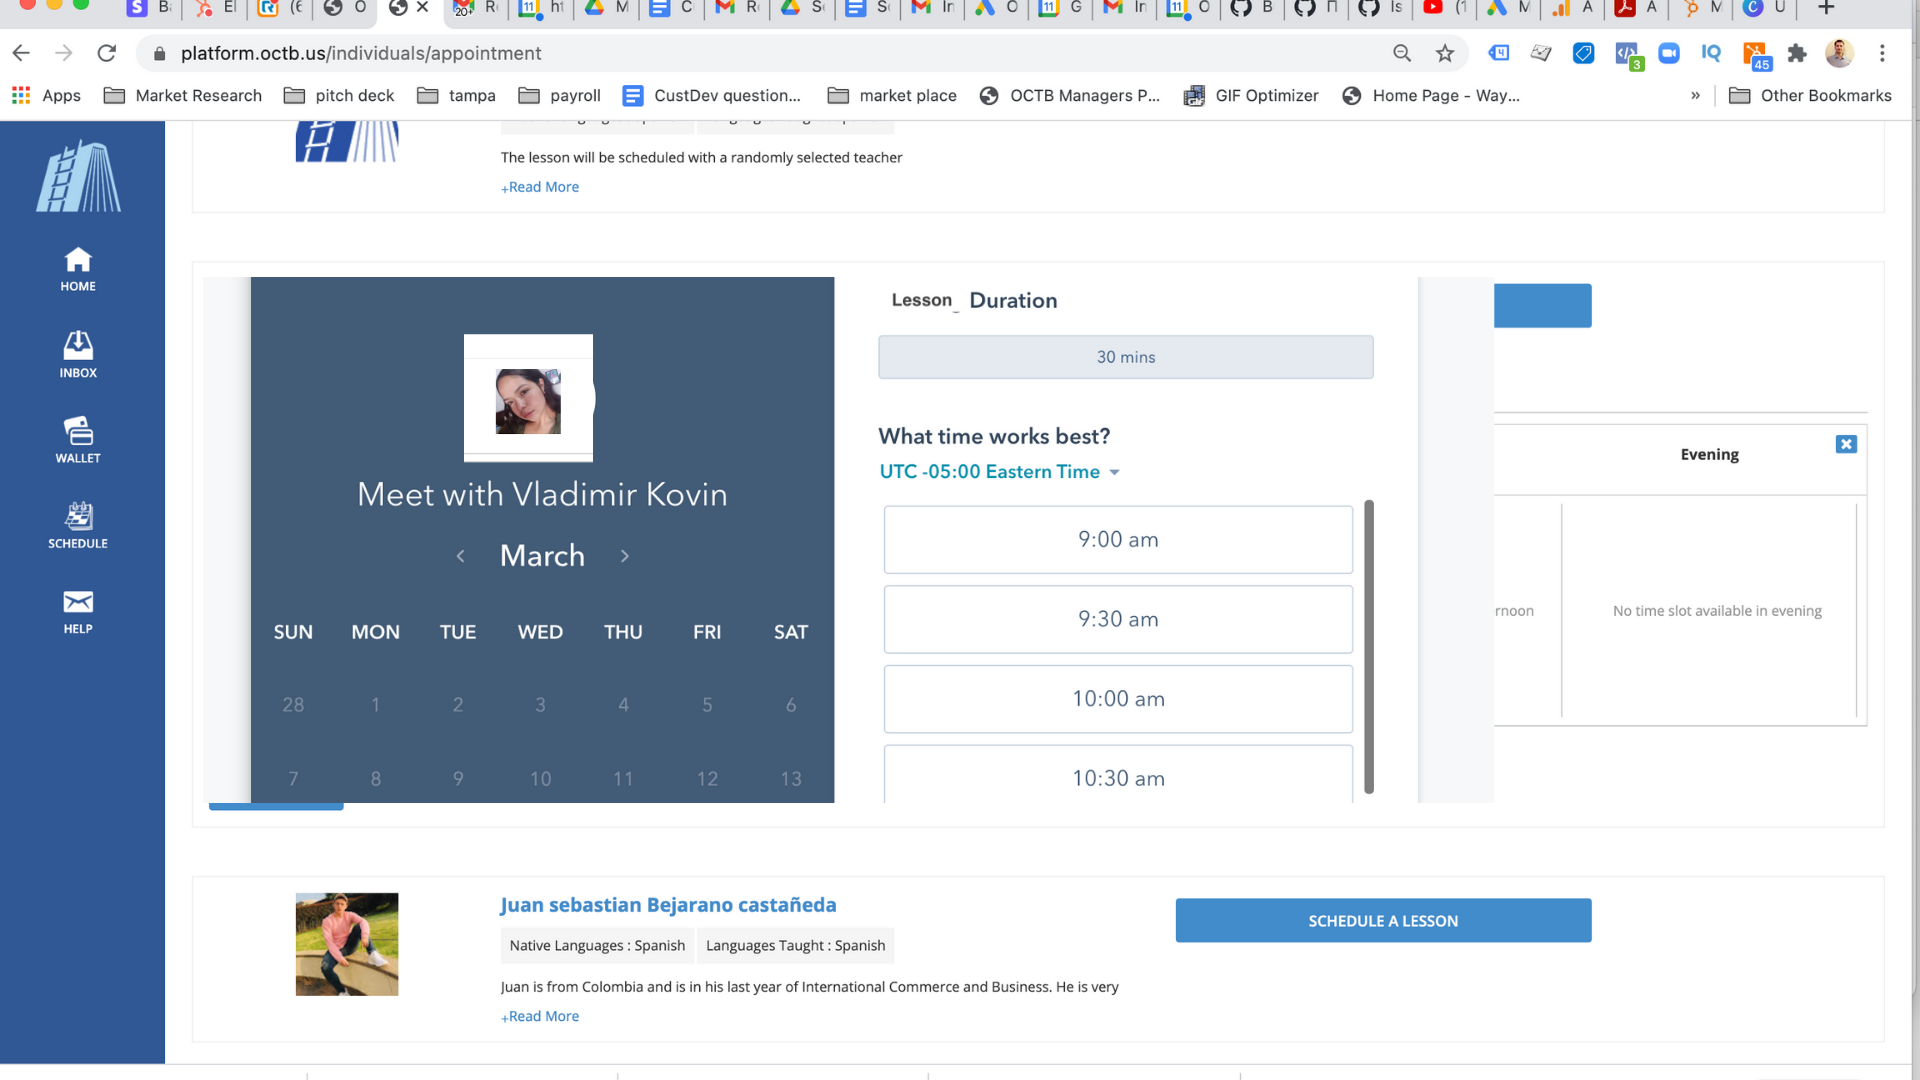Image resolution: width=1920 pixels, height=1080 pixels.
Task: Open Juan sebastian Bejarano castañeda profile link
Action: pyautogui.click(x=668, y=905)
